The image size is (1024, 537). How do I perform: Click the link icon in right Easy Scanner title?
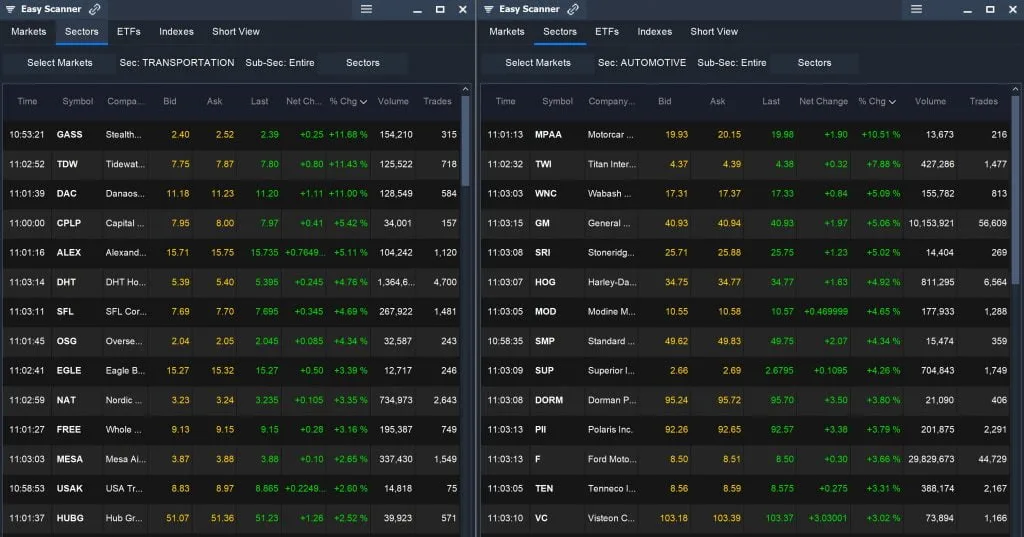573,9
